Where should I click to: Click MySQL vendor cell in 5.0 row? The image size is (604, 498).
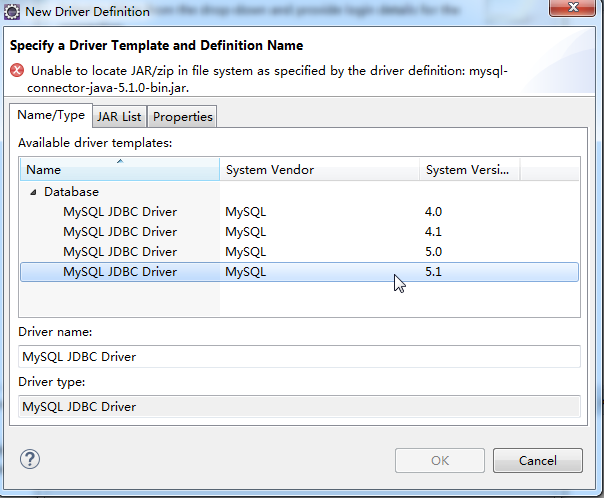[x=246, y=252]
